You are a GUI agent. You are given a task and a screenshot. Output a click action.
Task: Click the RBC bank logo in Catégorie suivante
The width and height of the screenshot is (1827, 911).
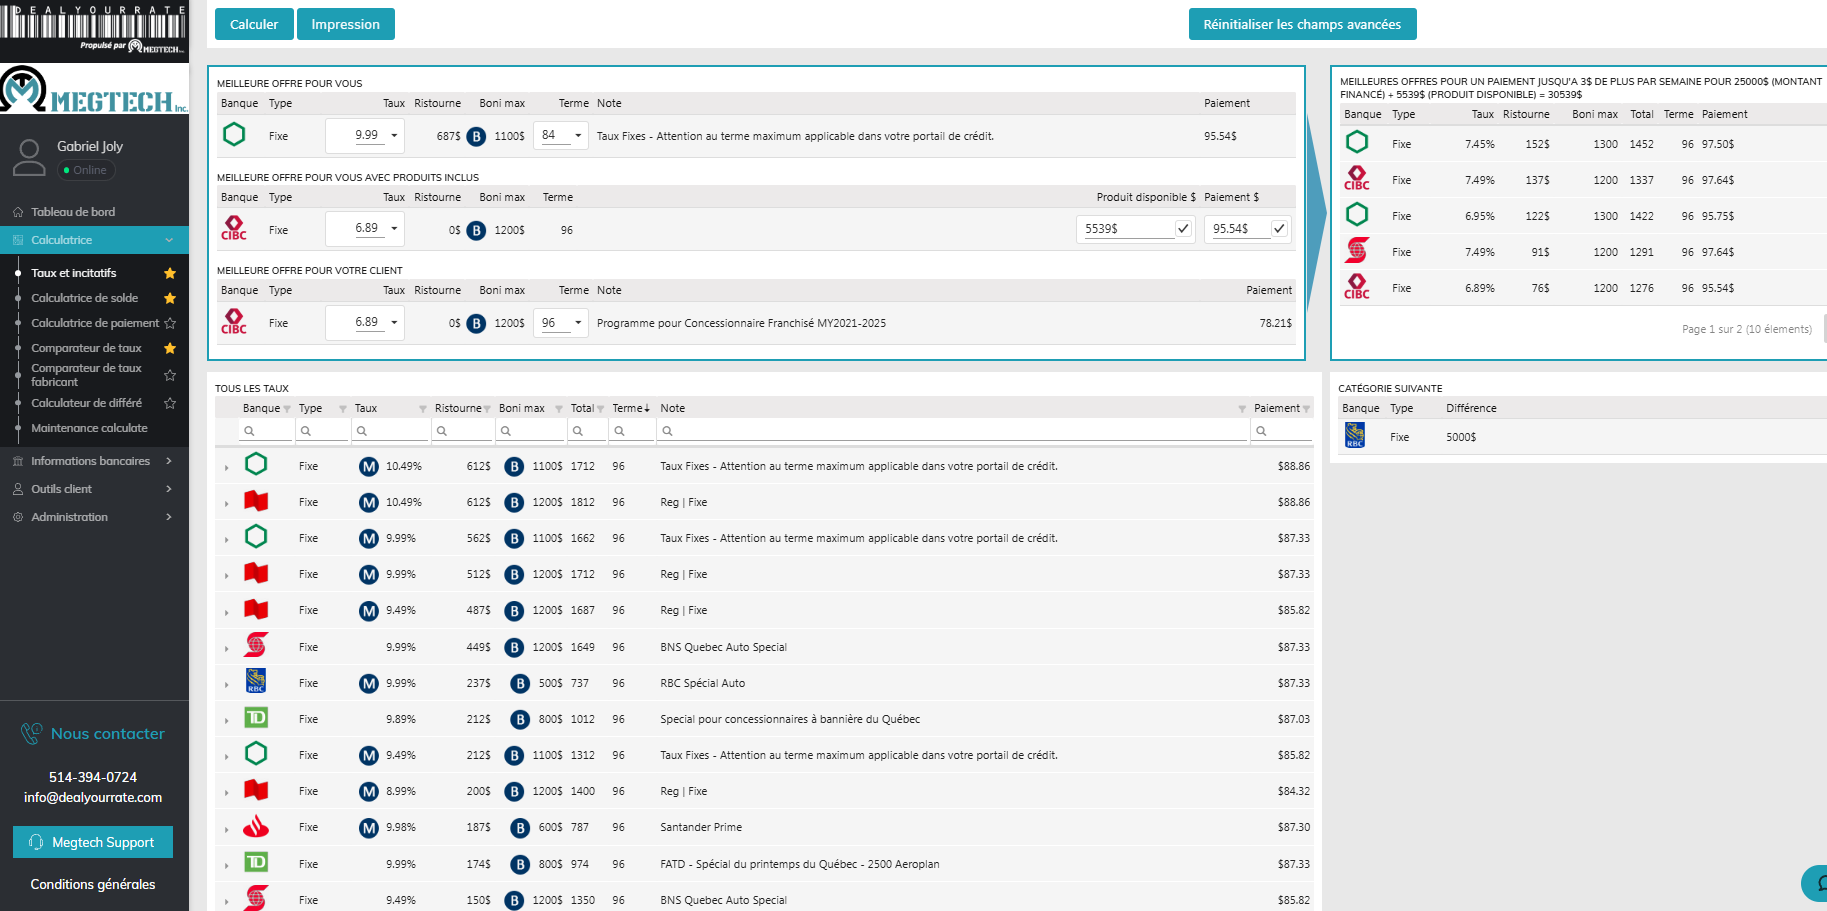tap(1354, 436)
